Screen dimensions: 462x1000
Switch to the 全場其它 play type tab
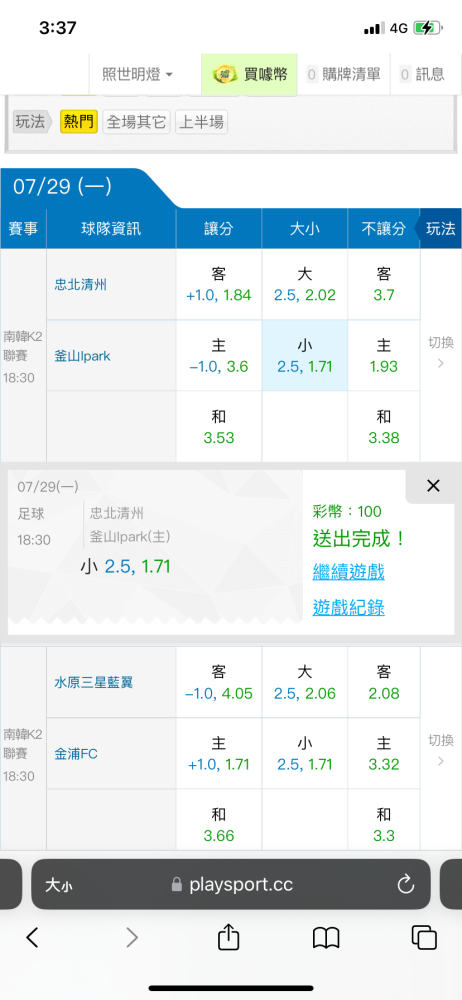point(137,122)
